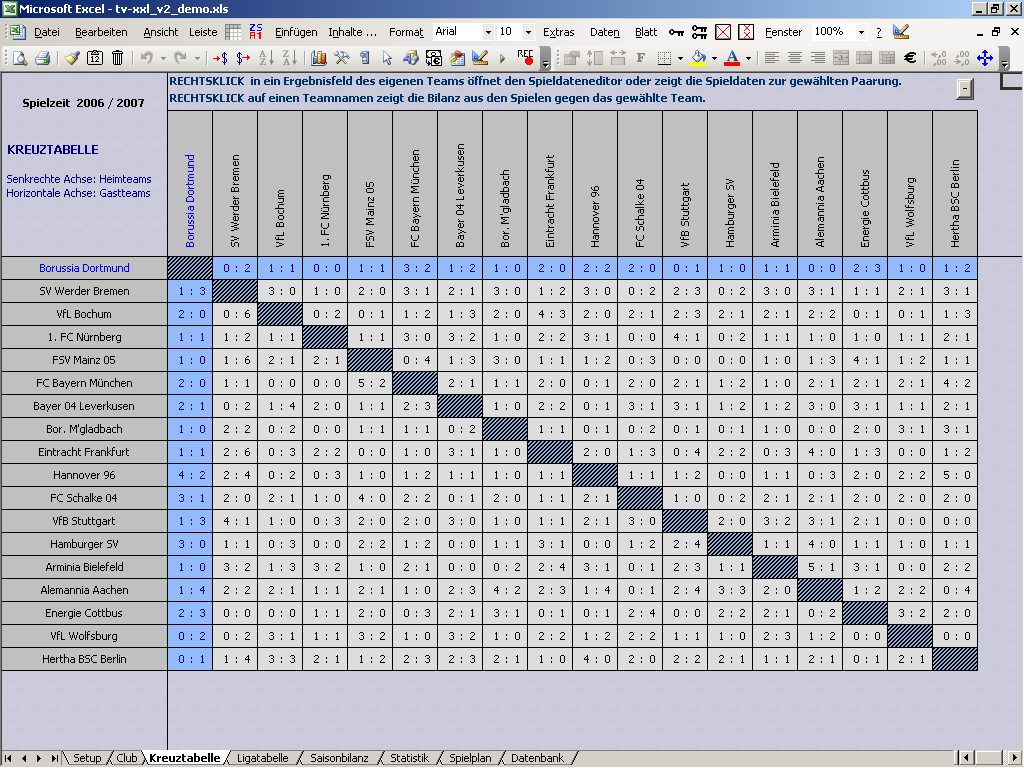
Task: Click the Euro currency format icon
Action: [x=910, y=58]
